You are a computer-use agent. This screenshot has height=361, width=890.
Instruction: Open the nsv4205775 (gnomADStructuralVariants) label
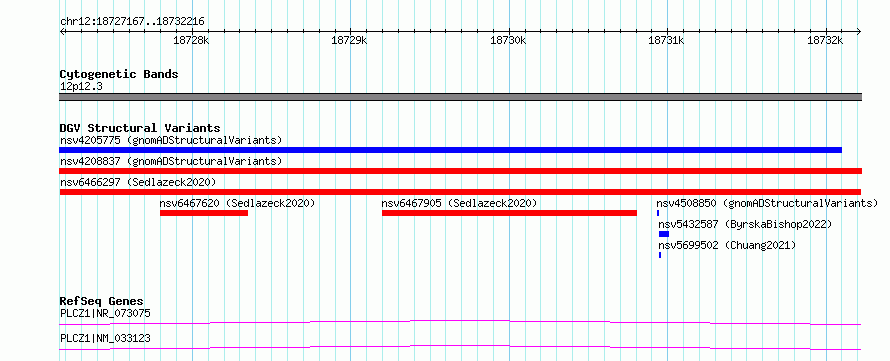171,140
